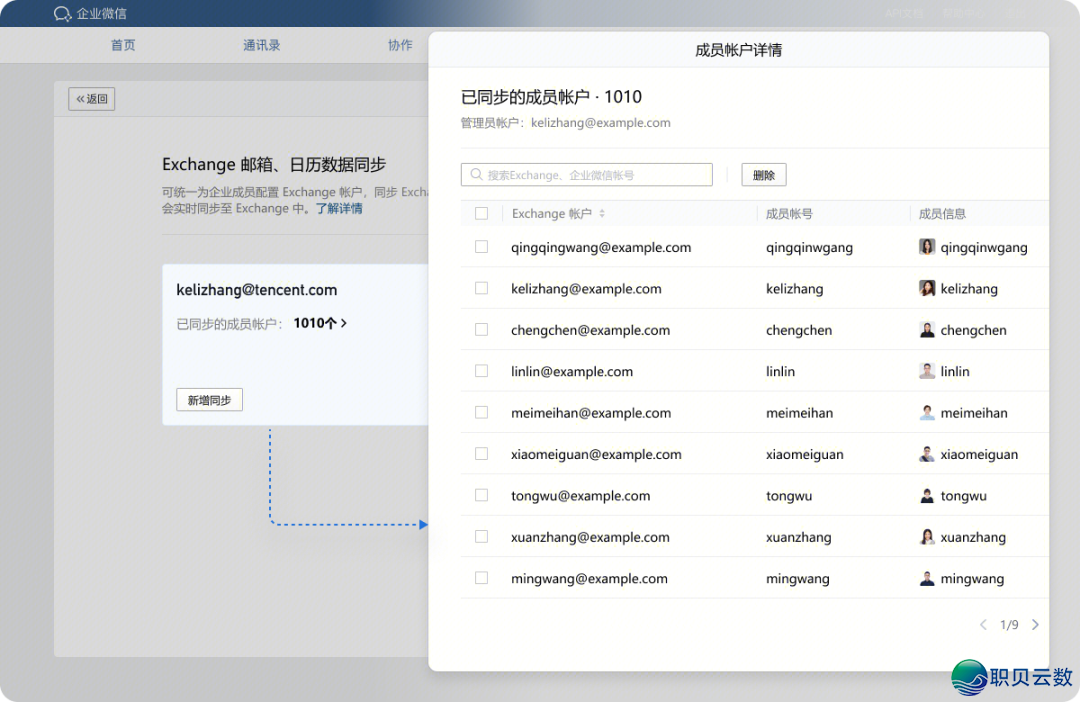Click the magnifier icon in the search box
Viewport: 1080px width, 702px height.
(x=475, y=174)
